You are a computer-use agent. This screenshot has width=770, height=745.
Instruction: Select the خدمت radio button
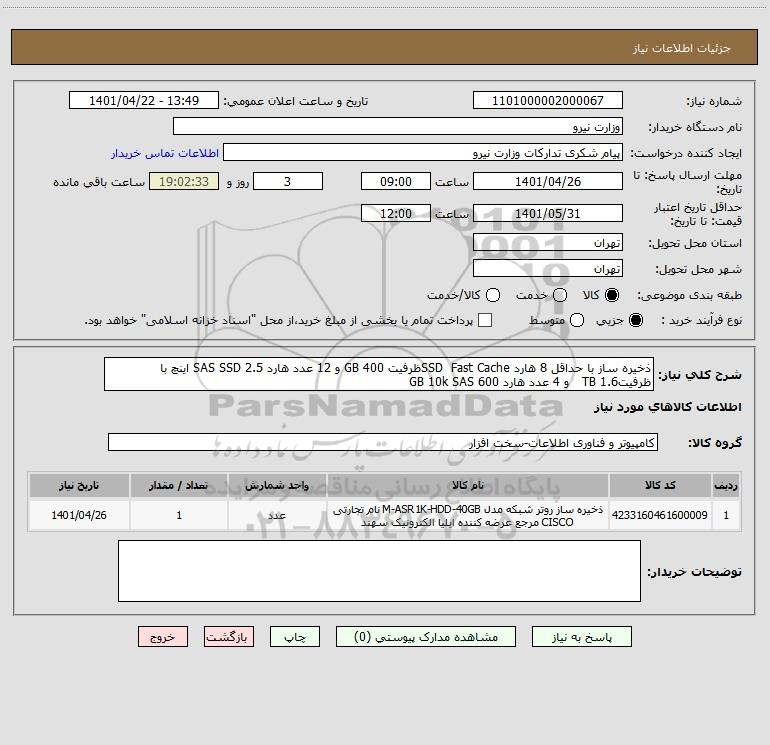click(560, 295)
